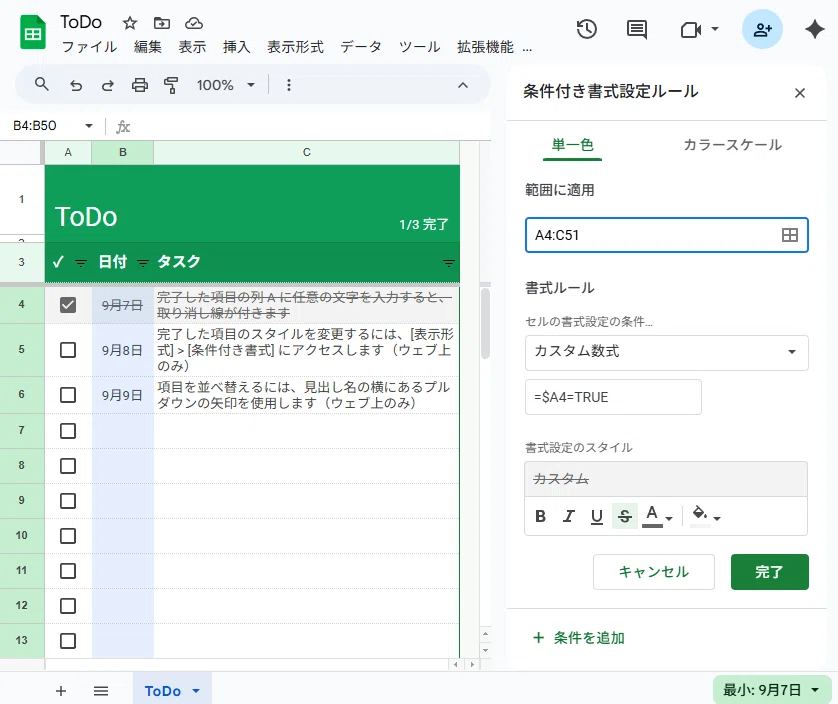This screenshot has width=838, height=704.
Task: Open the name box range dropdown
Action: (89, 126)
